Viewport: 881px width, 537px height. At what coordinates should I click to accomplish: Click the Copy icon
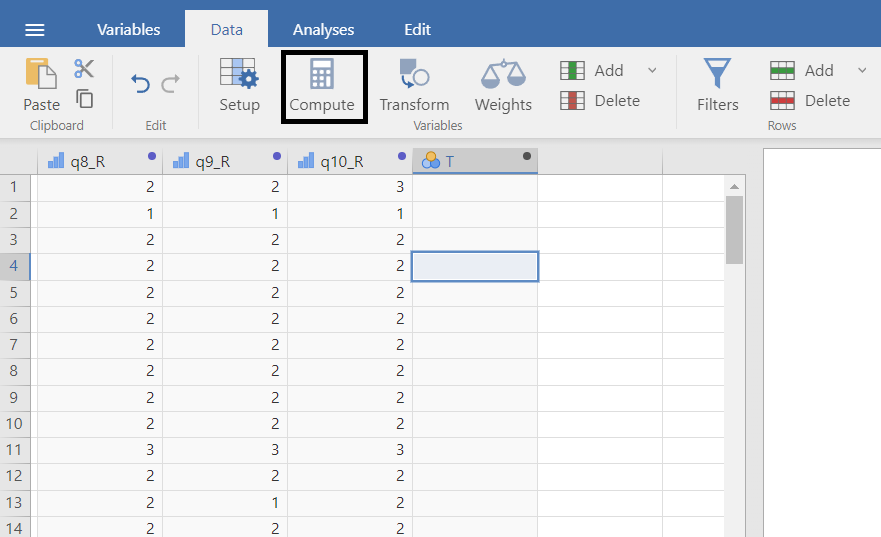85,99
